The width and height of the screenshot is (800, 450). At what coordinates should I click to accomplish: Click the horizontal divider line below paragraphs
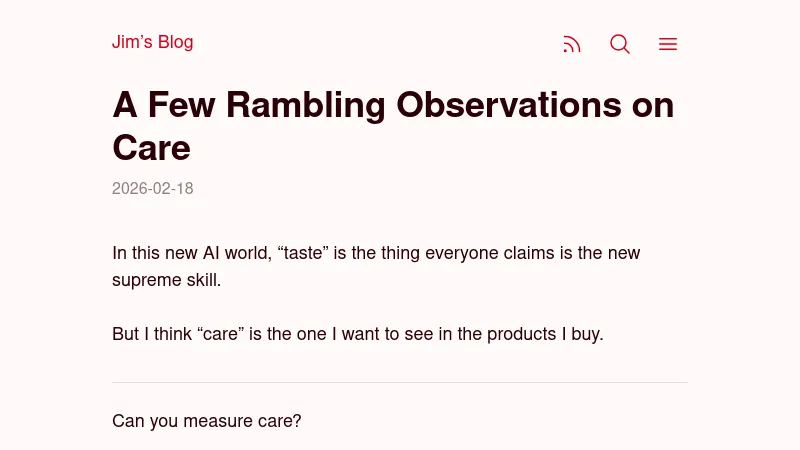click(x=400, y=382)
